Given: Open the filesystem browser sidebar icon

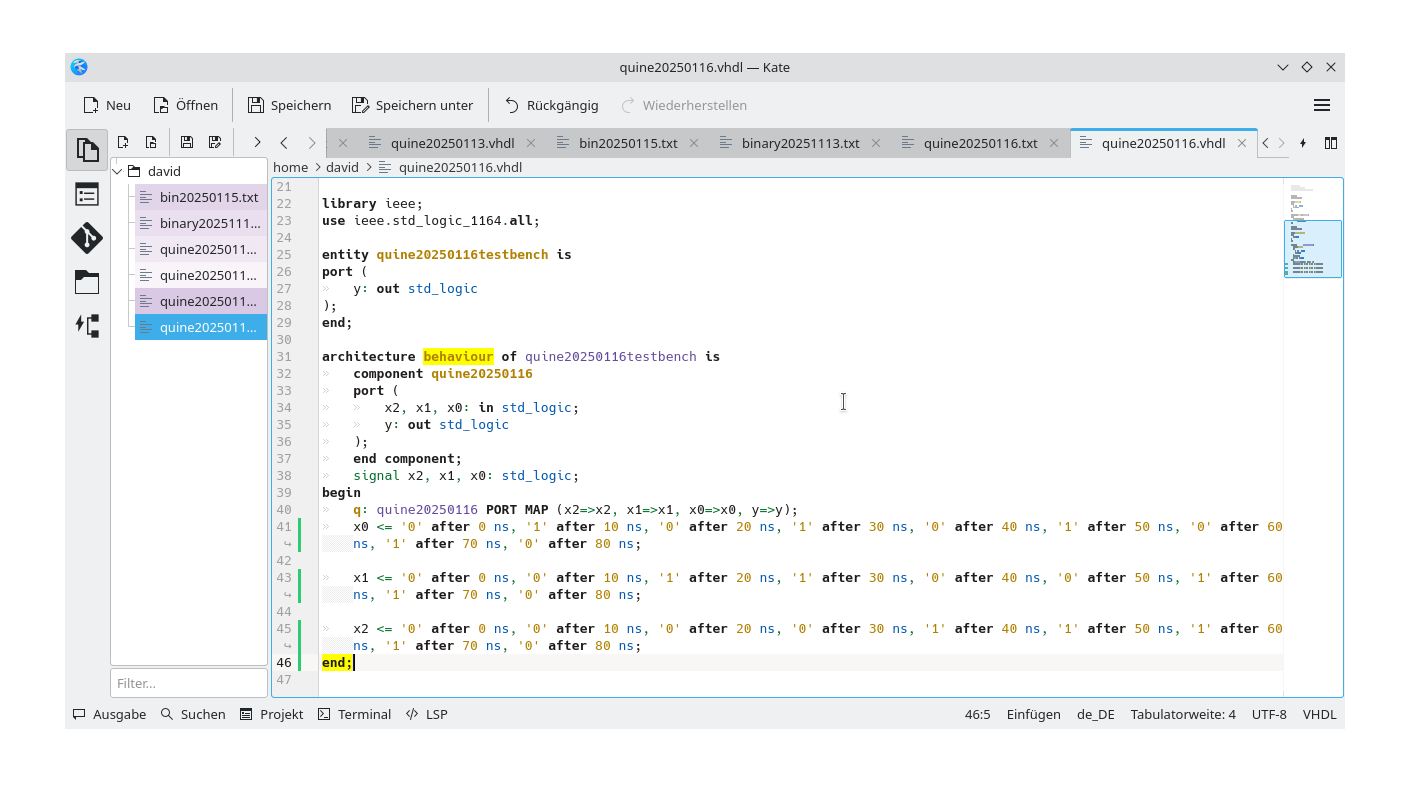Looking at the screenshot, I should click(x=87, y=282).
